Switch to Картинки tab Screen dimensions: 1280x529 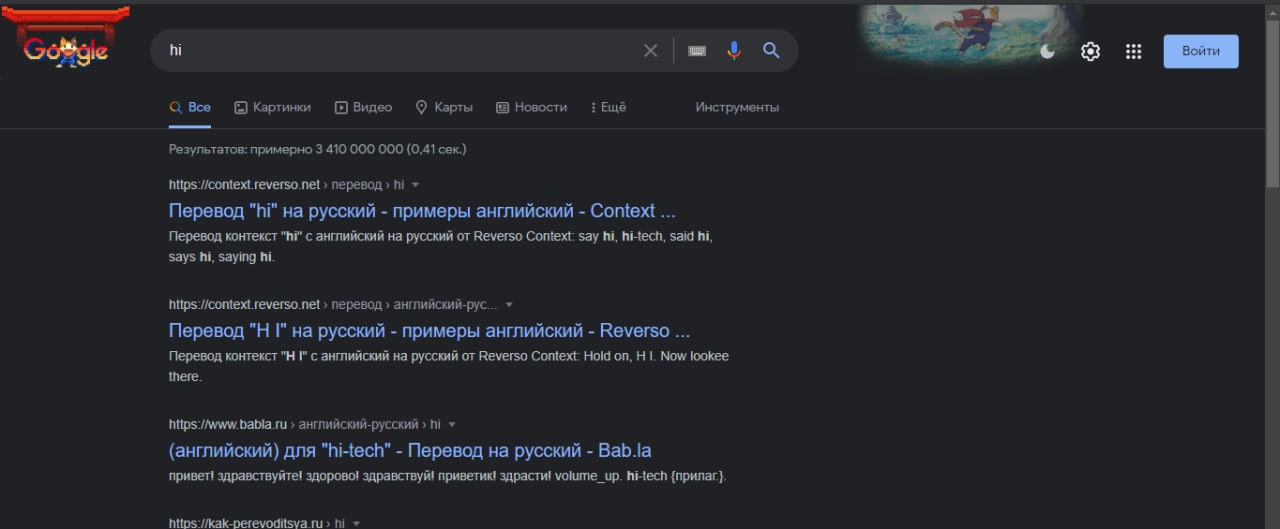[x=272, y=107]
